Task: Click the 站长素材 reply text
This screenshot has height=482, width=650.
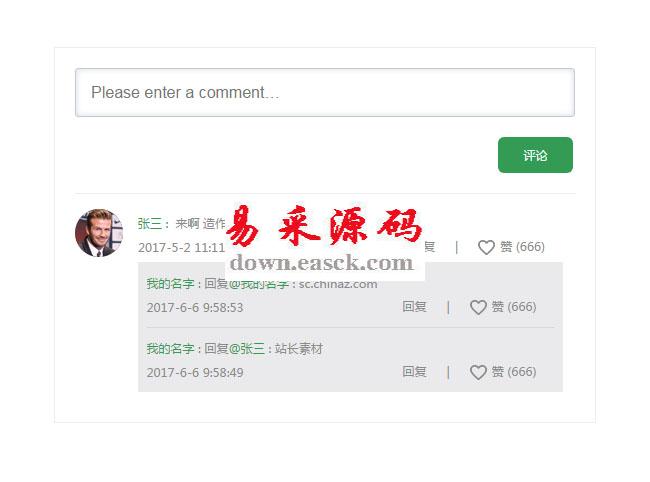Action: pyautogui.click(x=299, y=349)
